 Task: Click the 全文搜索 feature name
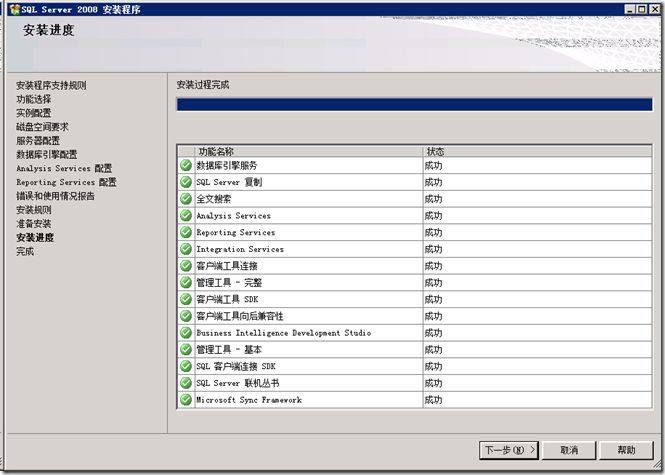(214, 199)
